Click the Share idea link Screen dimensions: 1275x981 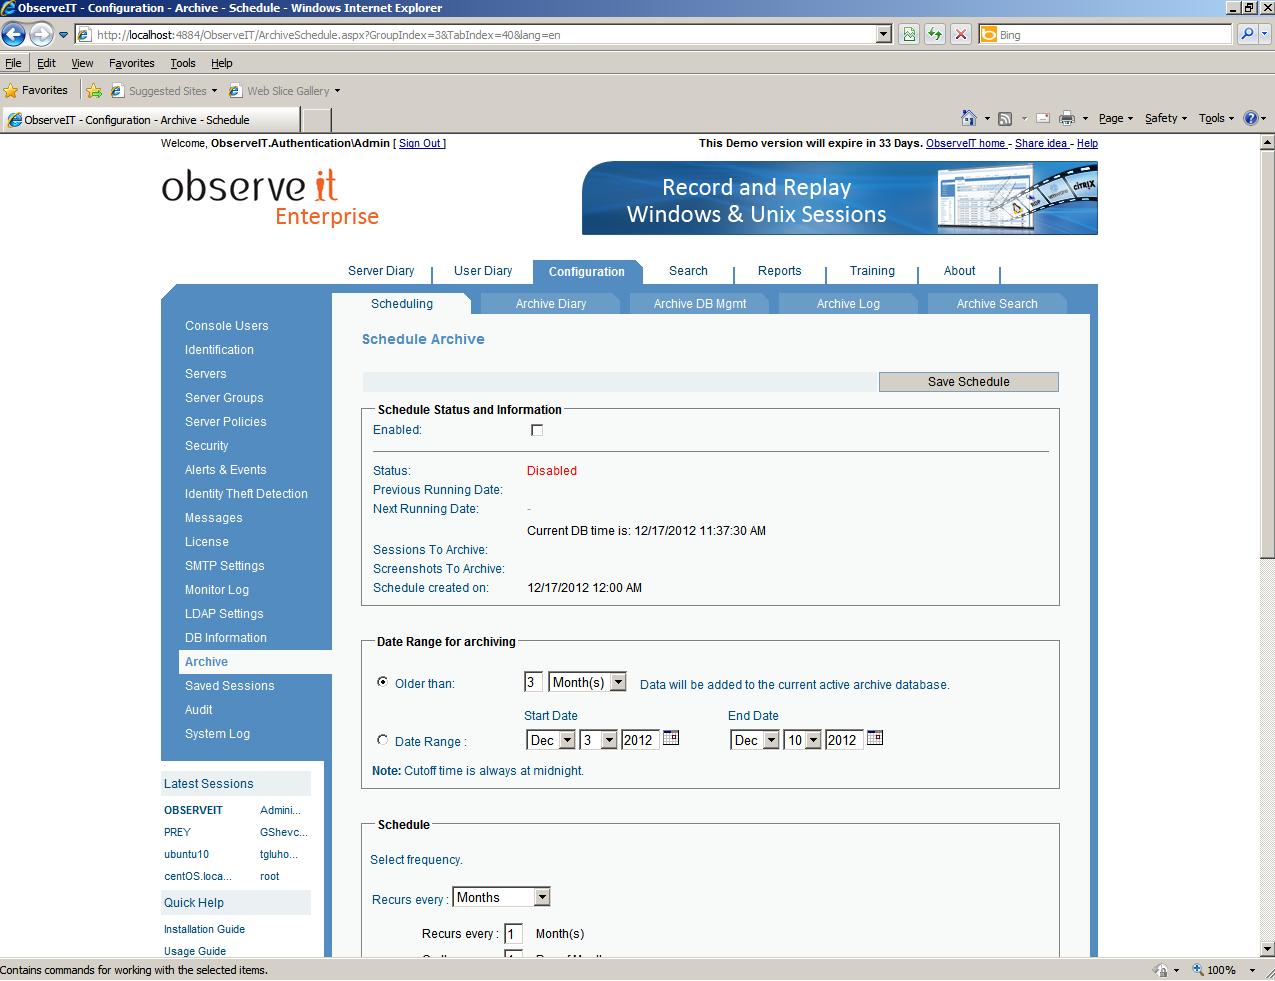1041,143
